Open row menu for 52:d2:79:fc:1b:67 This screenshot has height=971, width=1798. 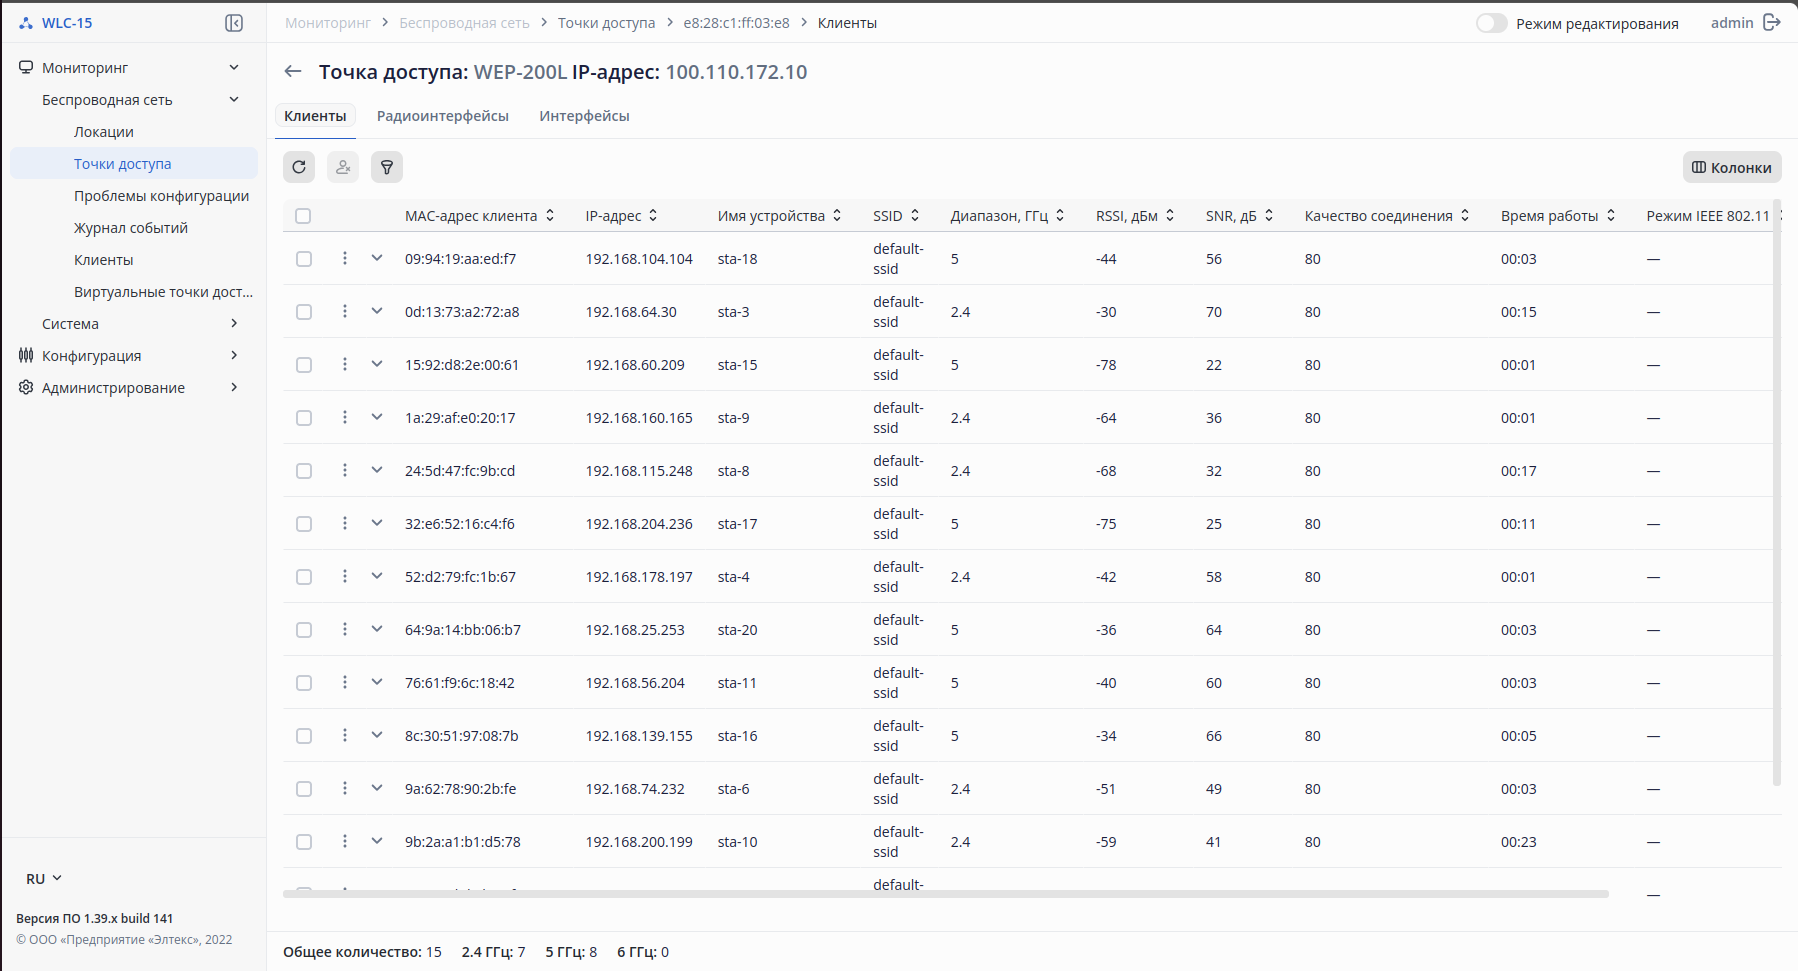345,576
